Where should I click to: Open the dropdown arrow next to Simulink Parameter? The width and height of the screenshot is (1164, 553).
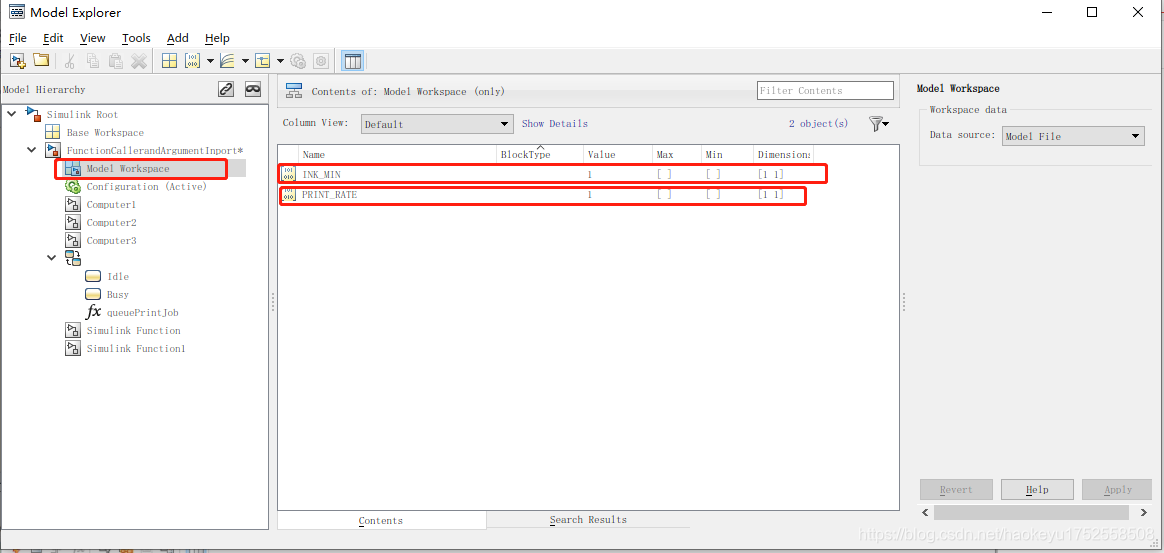[x=210, y=61]
